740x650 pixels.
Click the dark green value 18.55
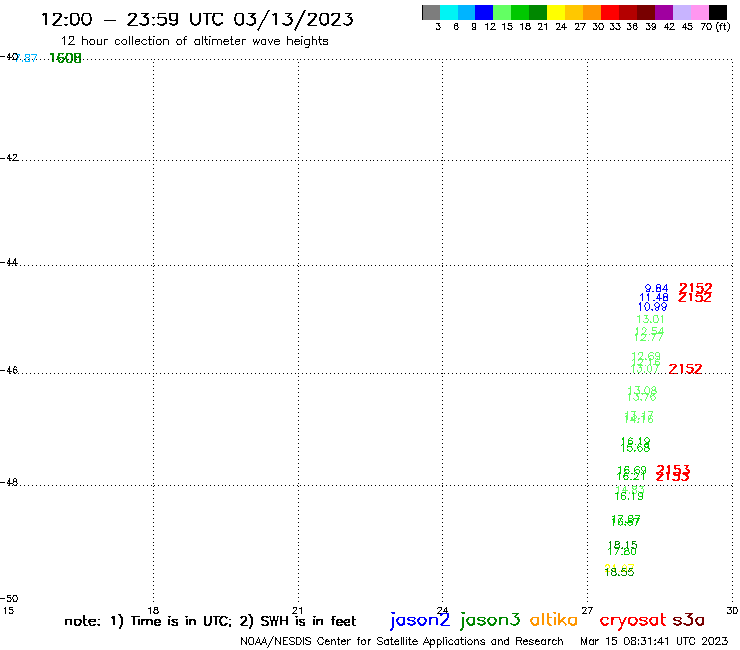(619, 572)
